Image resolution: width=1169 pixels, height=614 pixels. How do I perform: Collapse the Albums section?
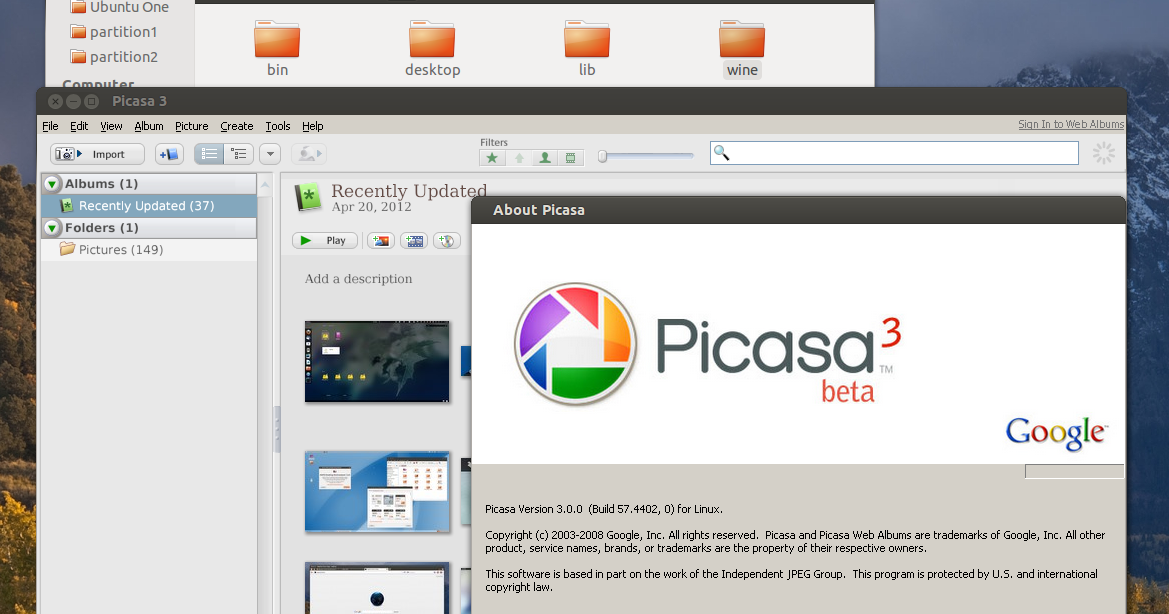[51, 183]
